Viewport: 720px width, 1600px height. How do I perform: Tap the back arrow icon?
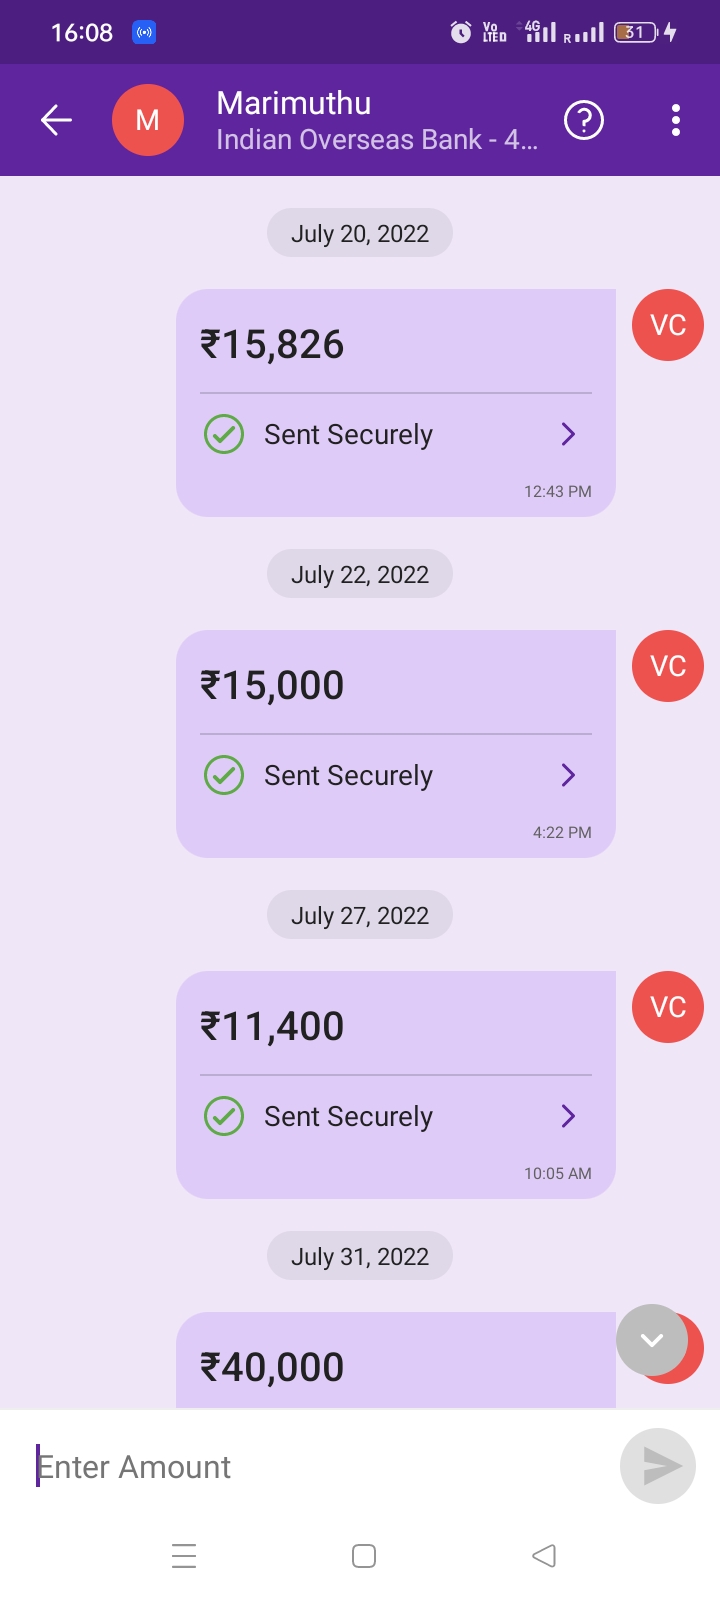click(x=56, y=121)
